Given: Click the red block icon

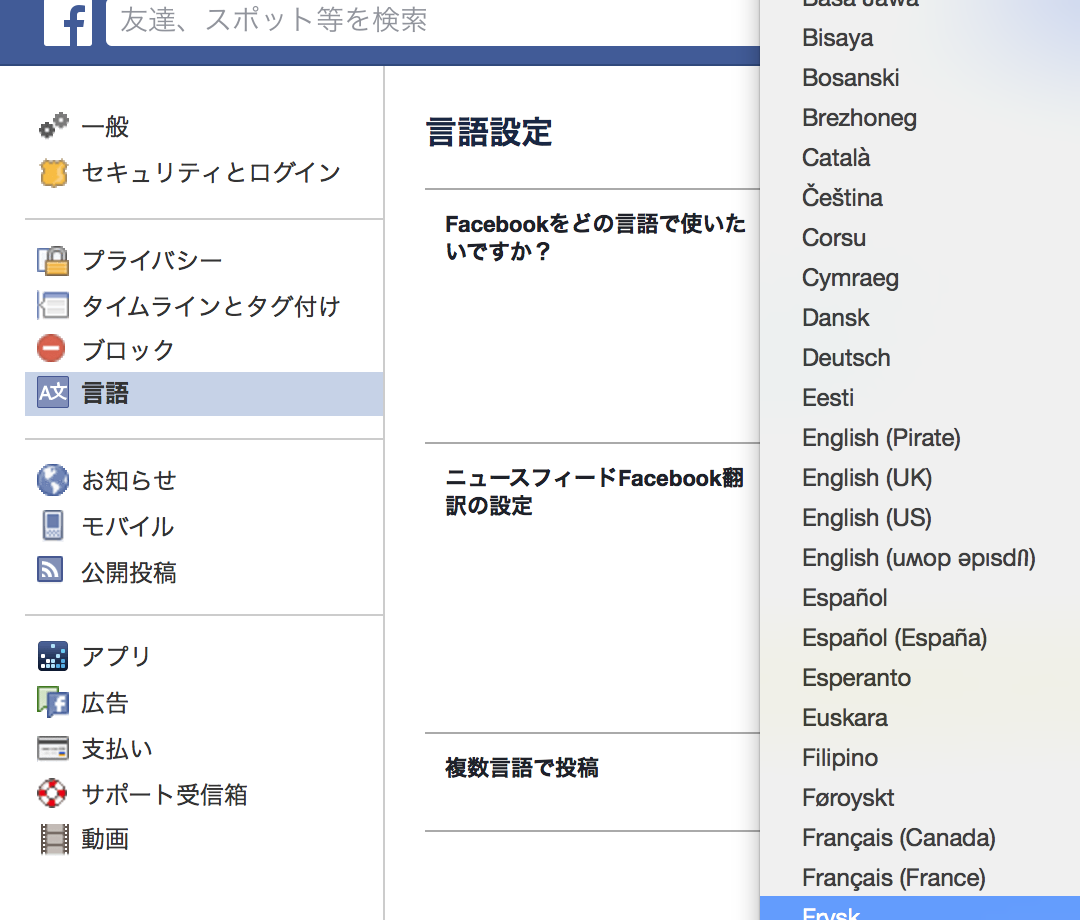Looking at the screenshot, I should click(x=52, y=348).
